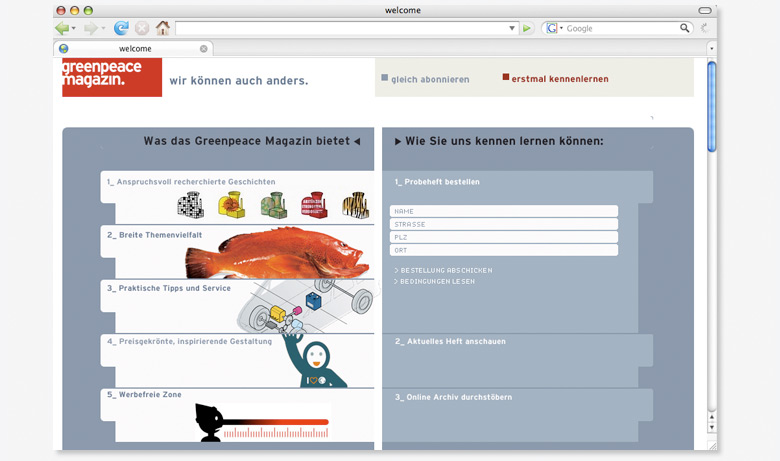Image resolution: width=780 pixels, height=461 pixels.
Task: Click inside the PLZ input field
Action: (504, 237)
